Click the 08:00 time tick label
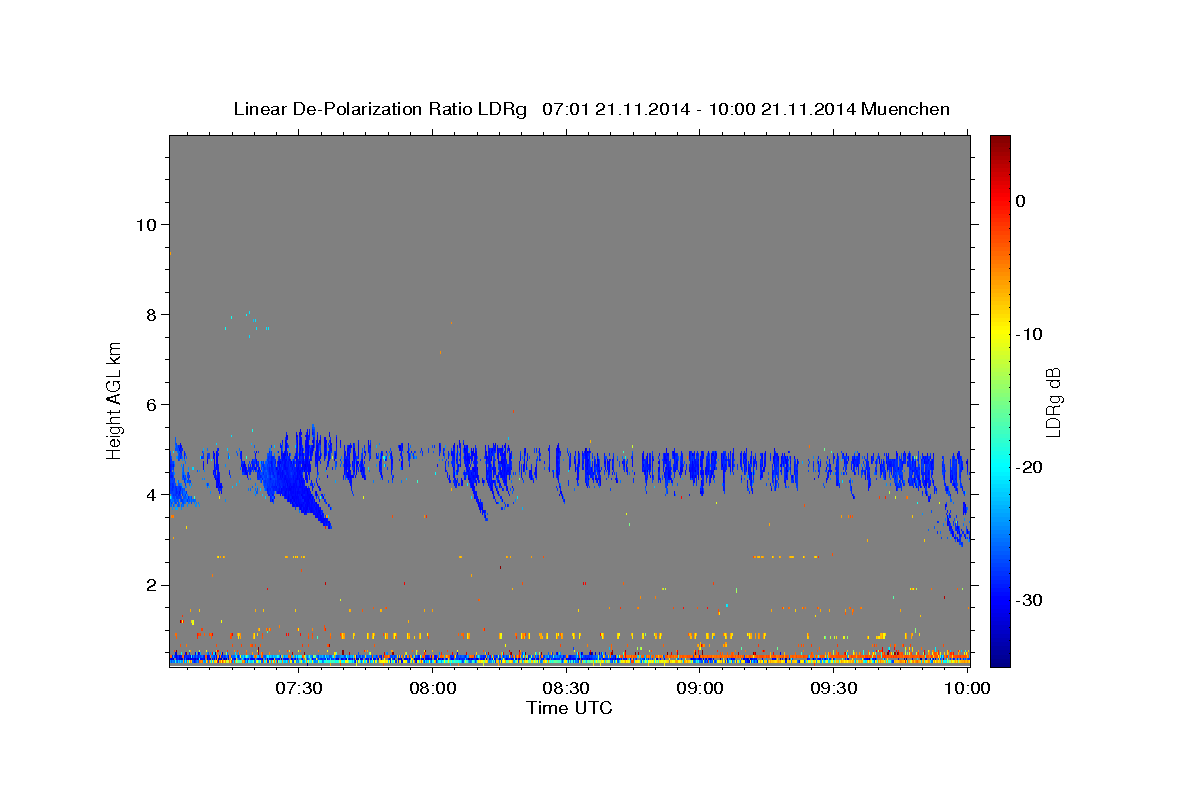 [433, 688]
